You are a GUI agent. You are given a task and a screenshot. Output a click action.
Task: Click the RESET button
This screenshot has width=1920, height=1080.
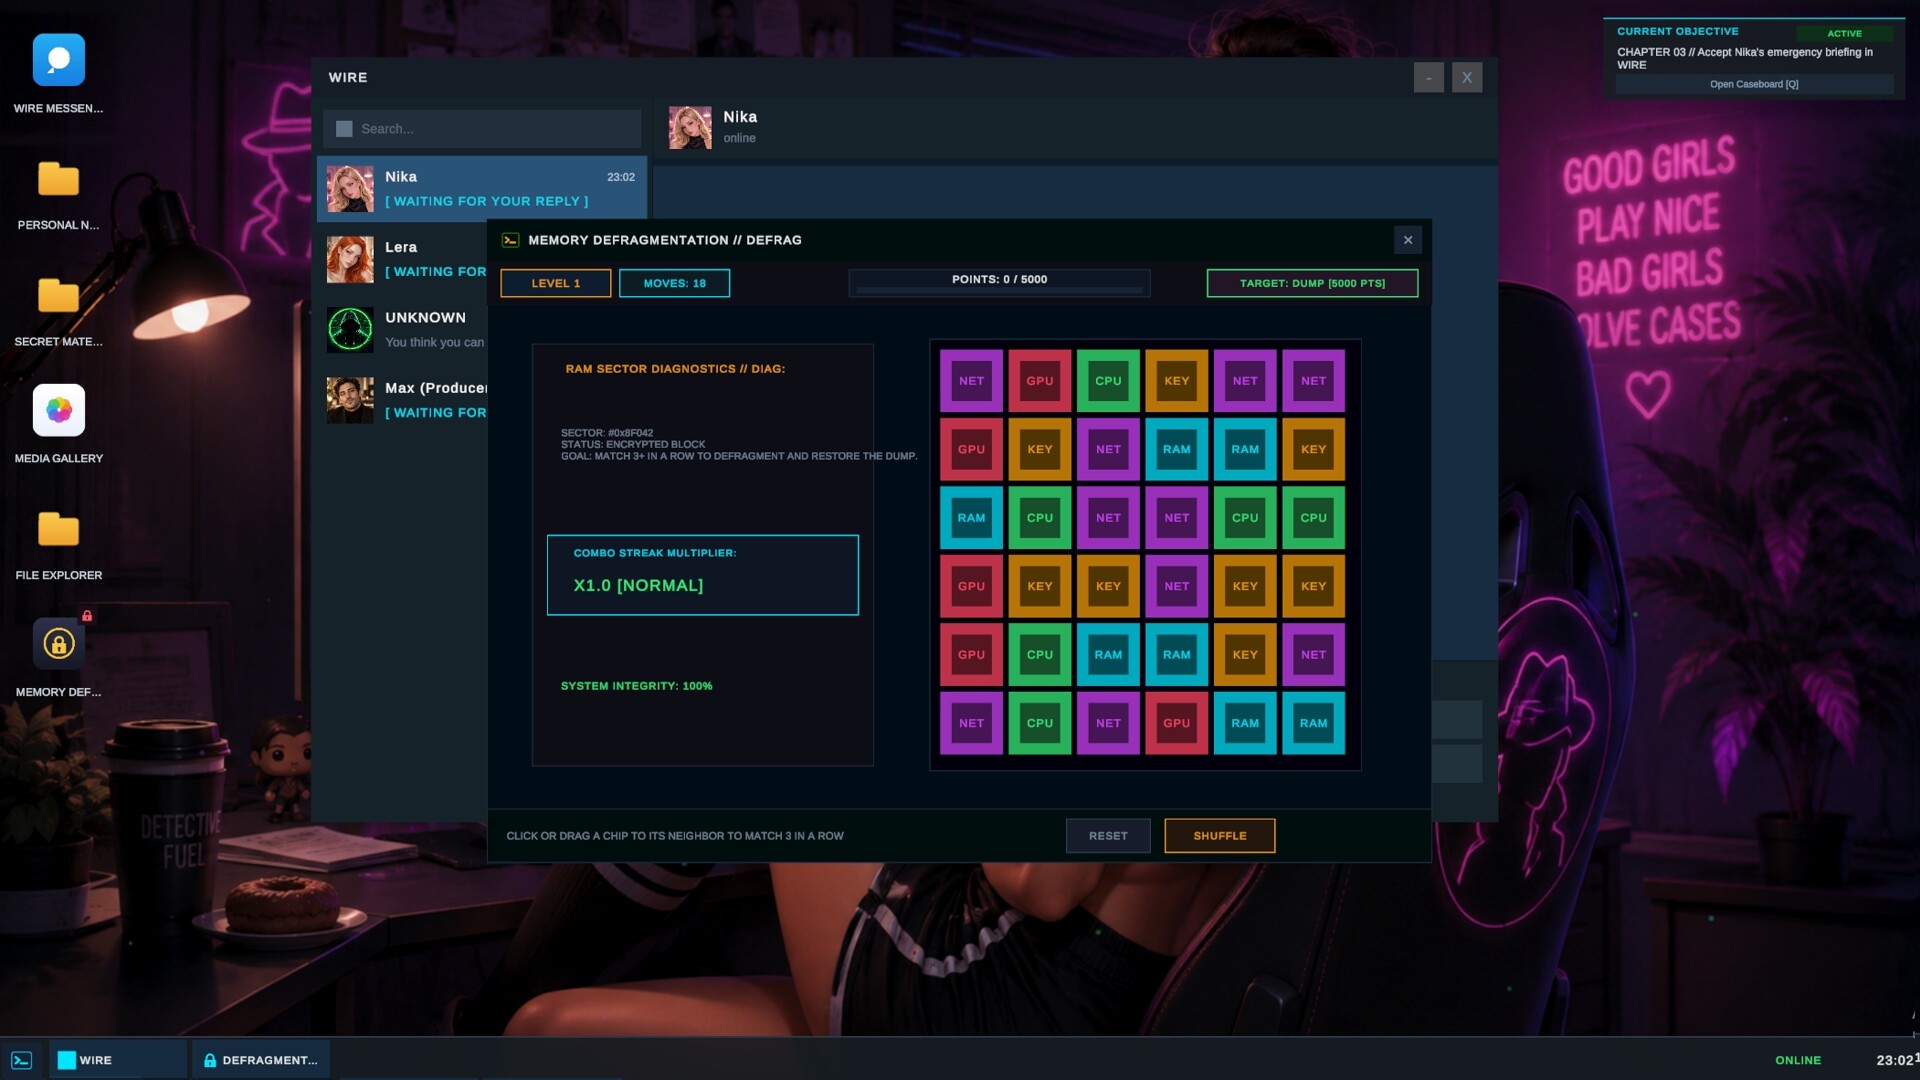point(1108,836)
